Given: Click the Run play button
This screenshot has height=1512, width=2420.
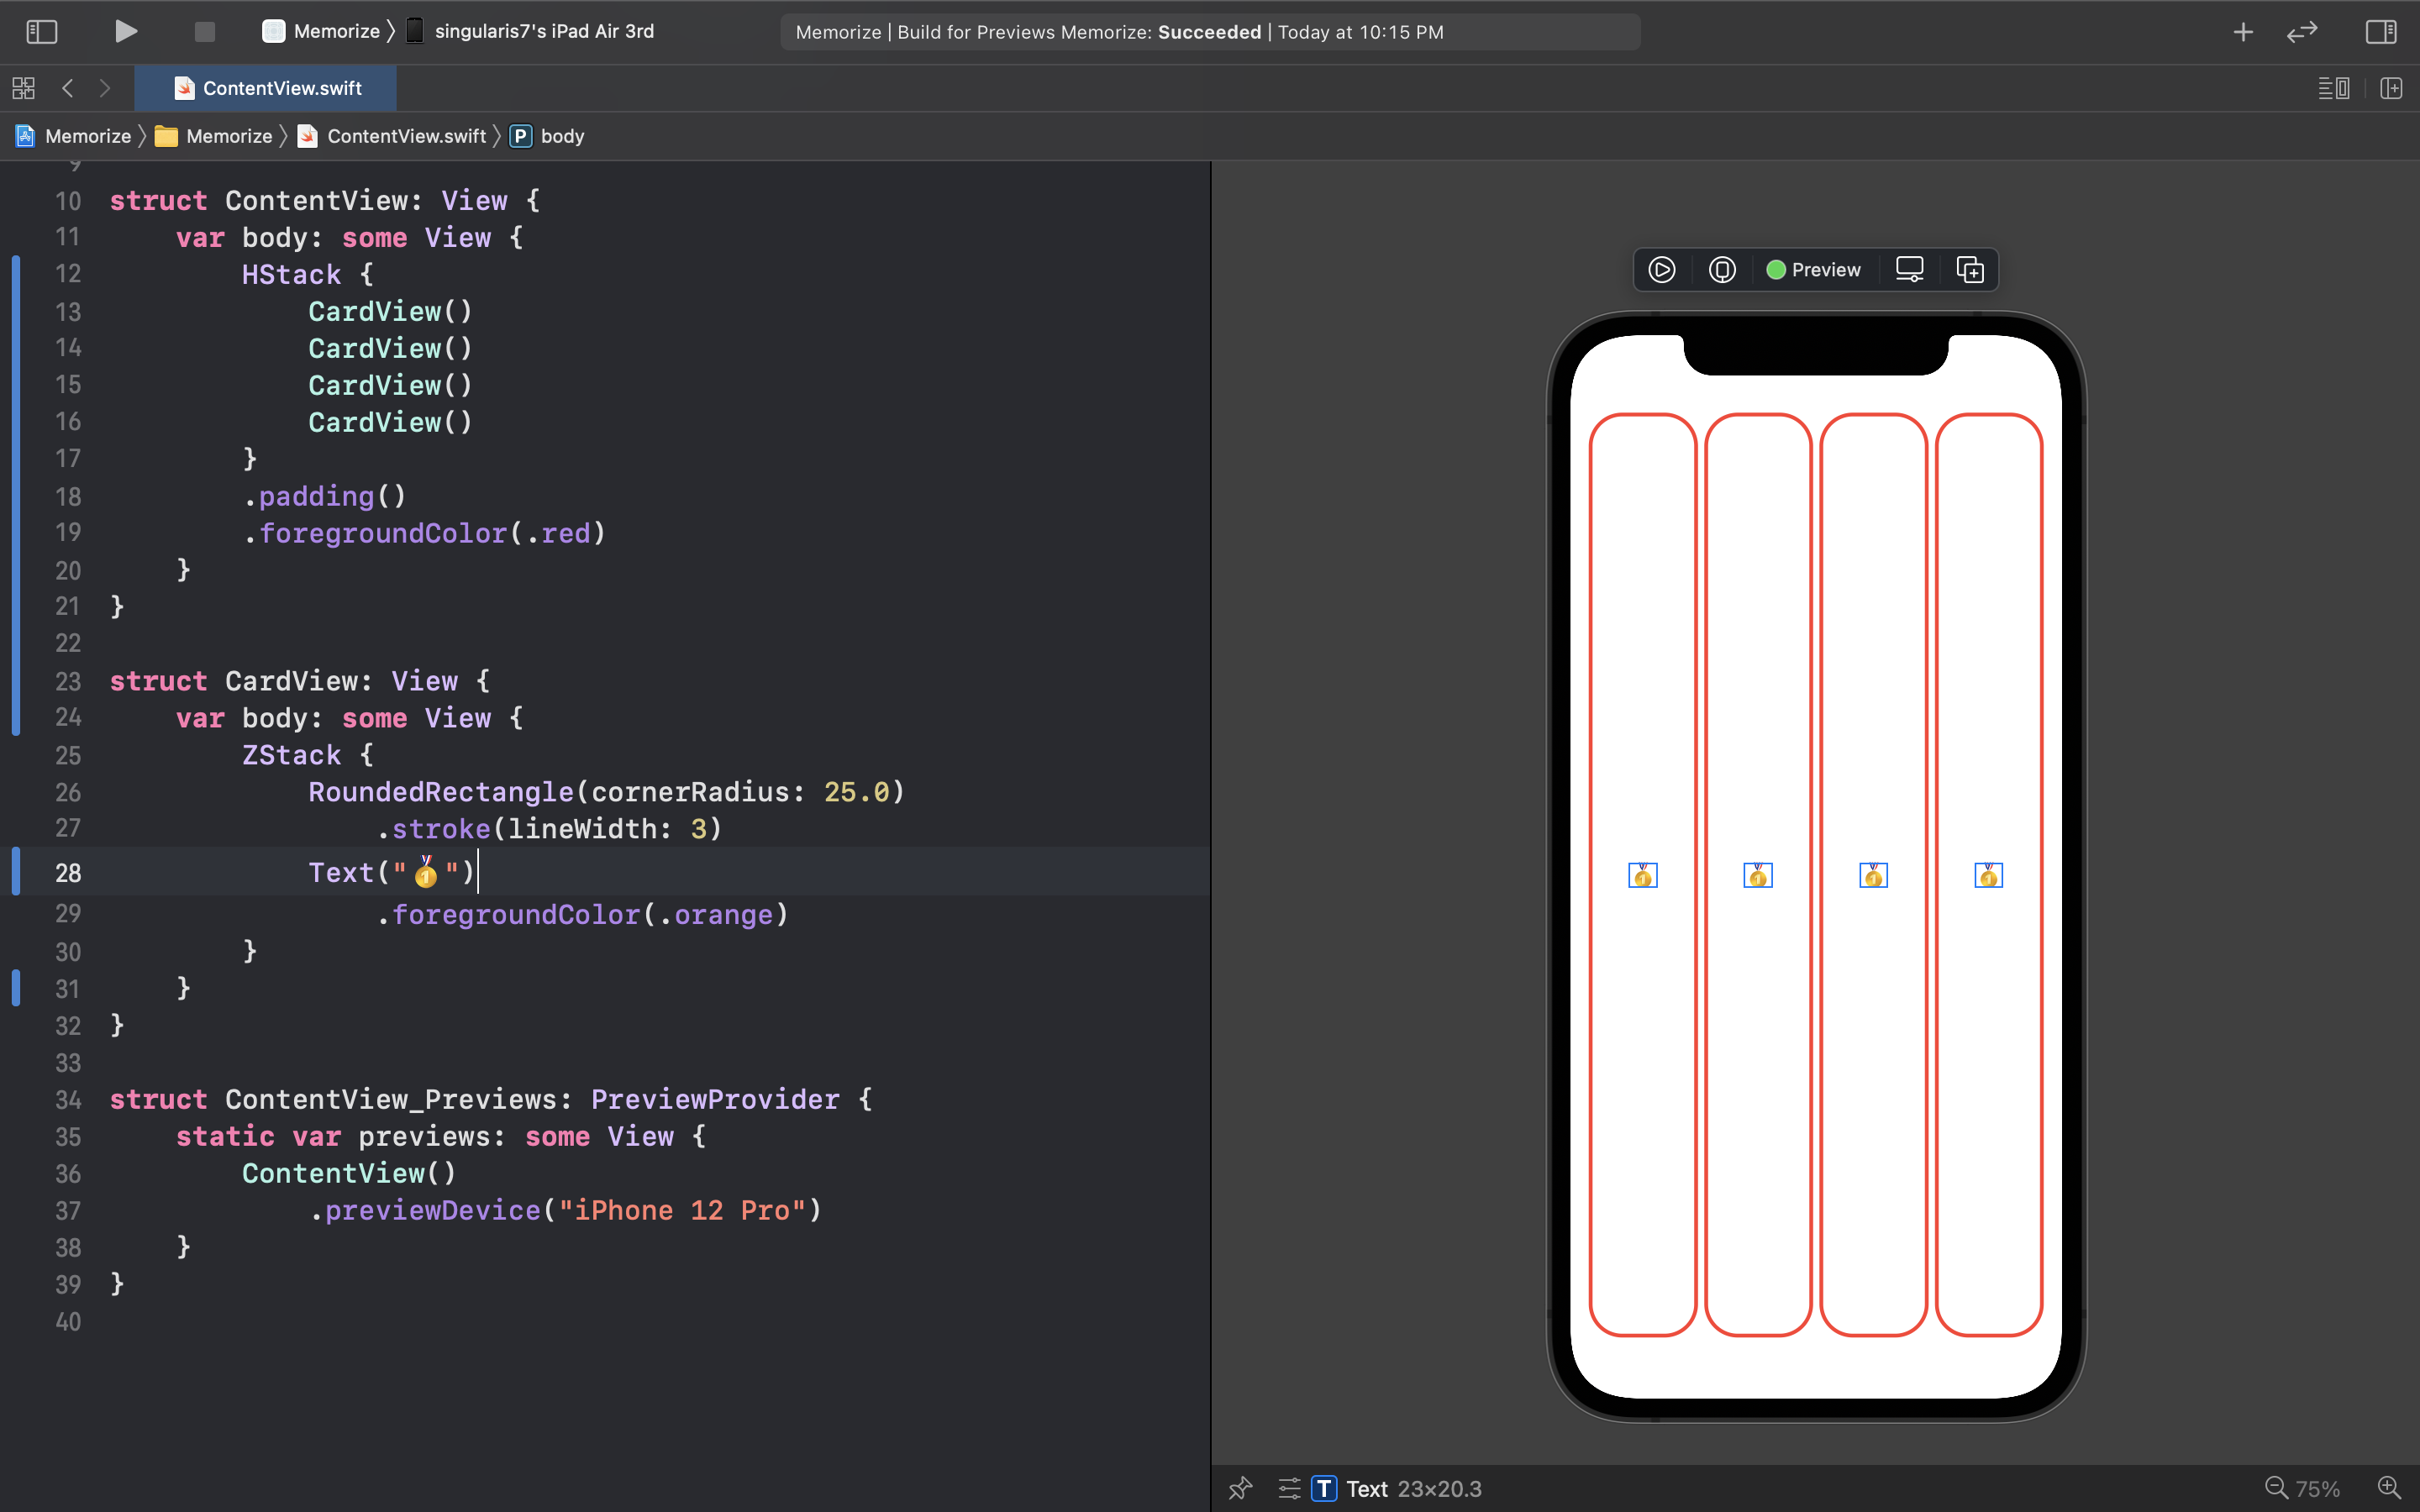Looking at the screenshot, I should (125, 31).
